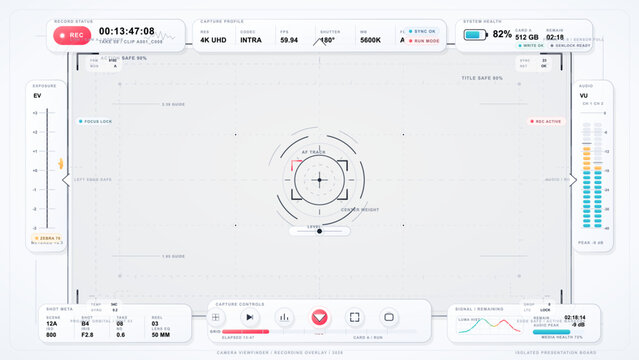
Task: Click the audio VU meter bars
Action: [x=592, y=174]
